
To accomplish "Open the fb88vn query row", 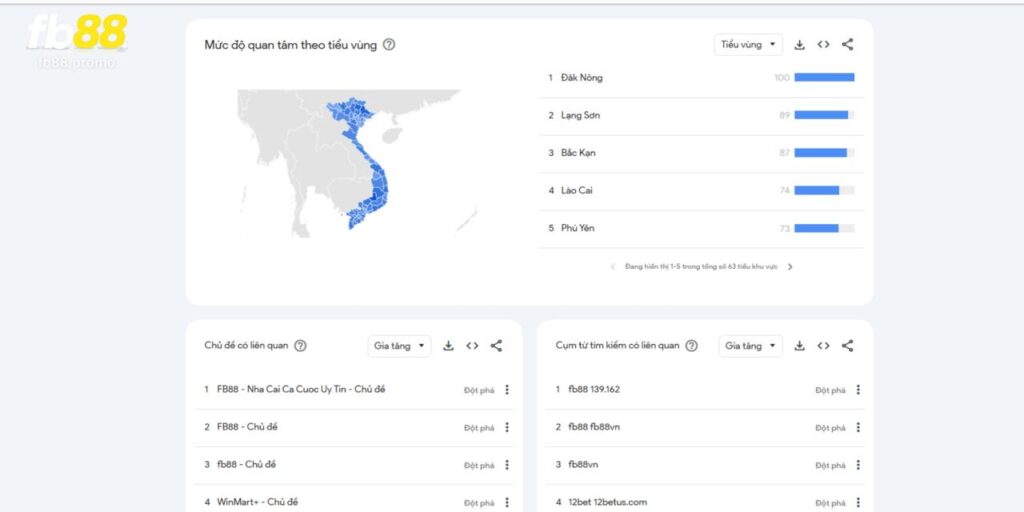I will (x=705, y=465).
